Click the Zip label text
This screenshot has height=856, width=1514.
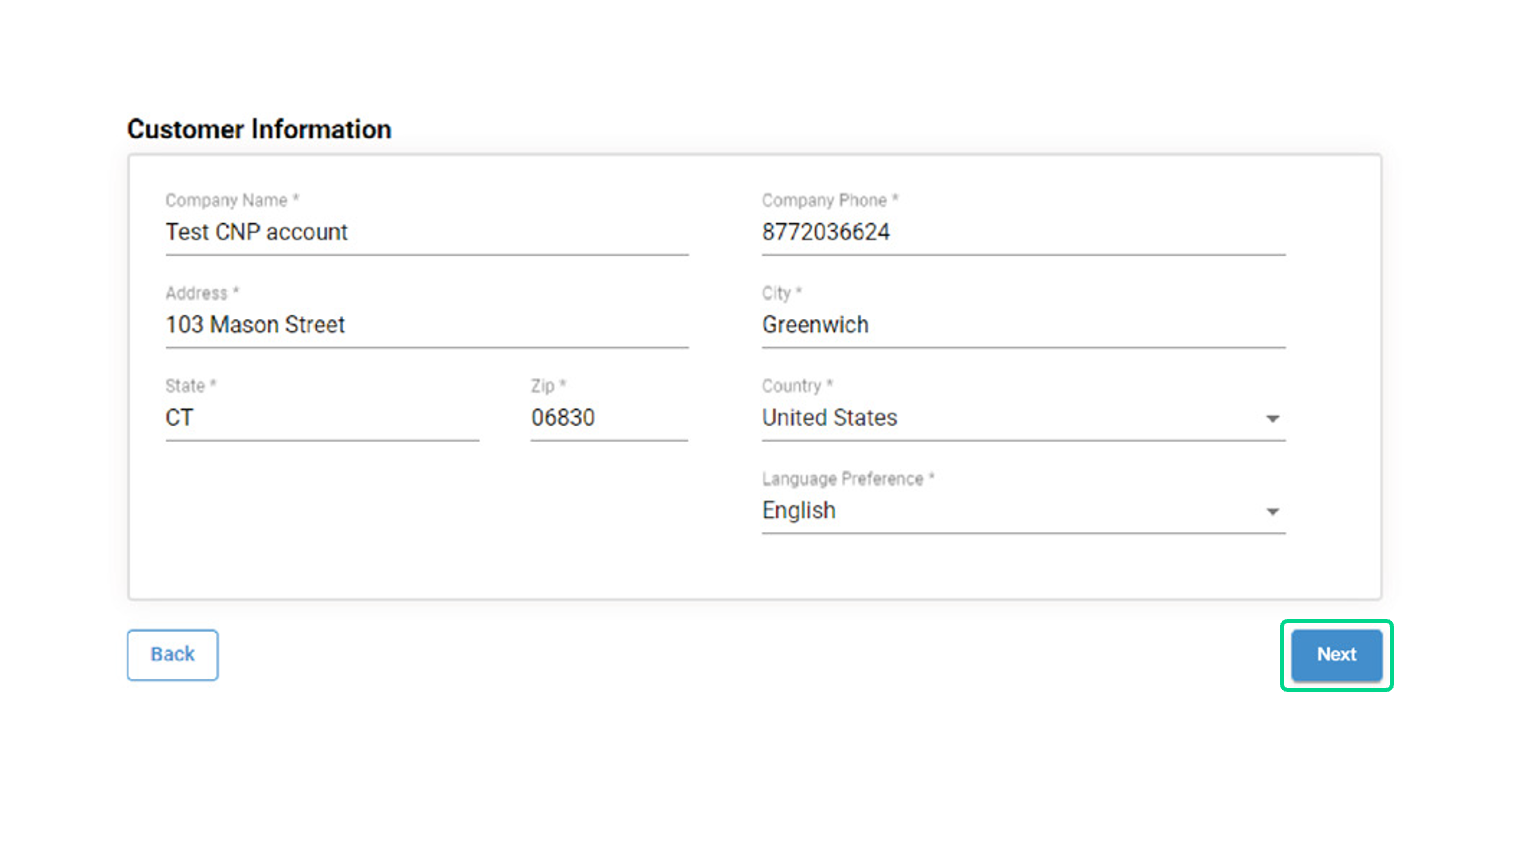click(x=543, y=386)
